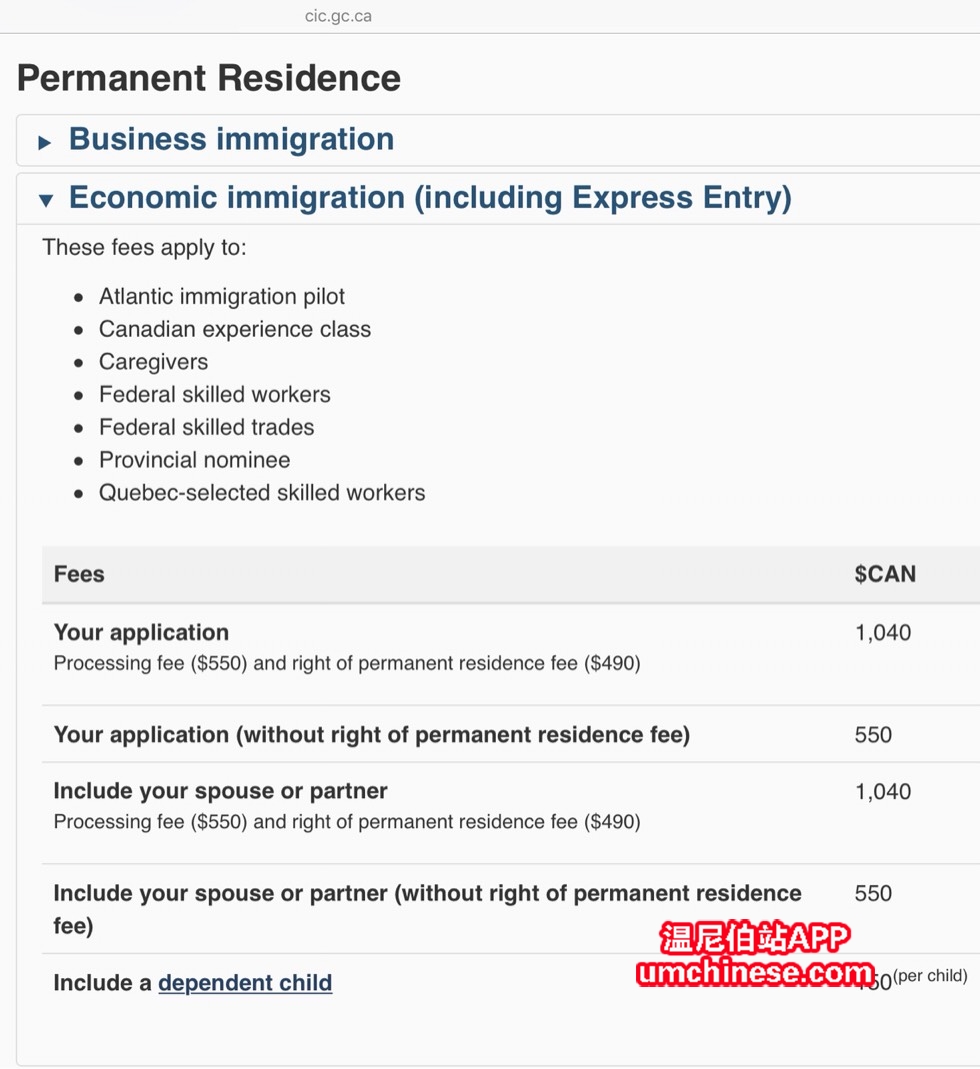Collapse the Economic immigration arrow icon
980x1069 pixels.
click(46, 200)
